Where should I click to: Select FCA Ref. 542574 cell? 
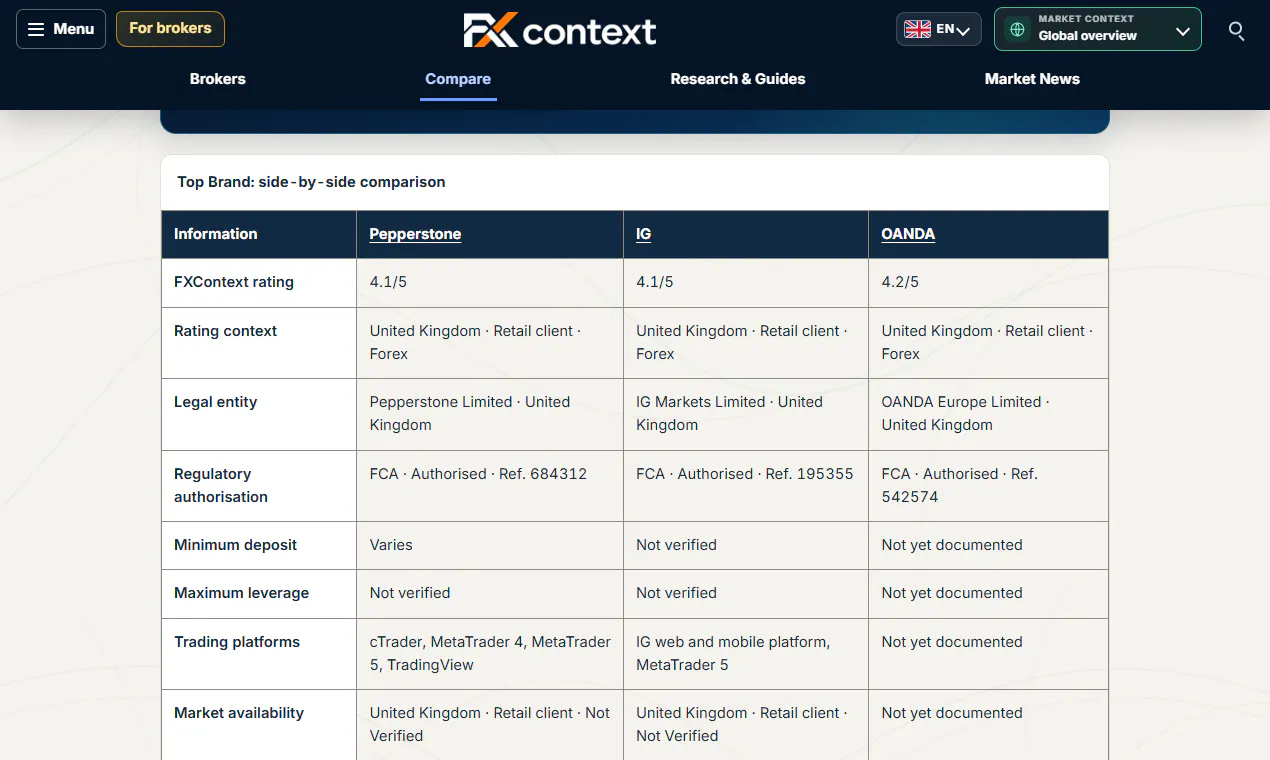pyautogui.click(x=988, y=486)
